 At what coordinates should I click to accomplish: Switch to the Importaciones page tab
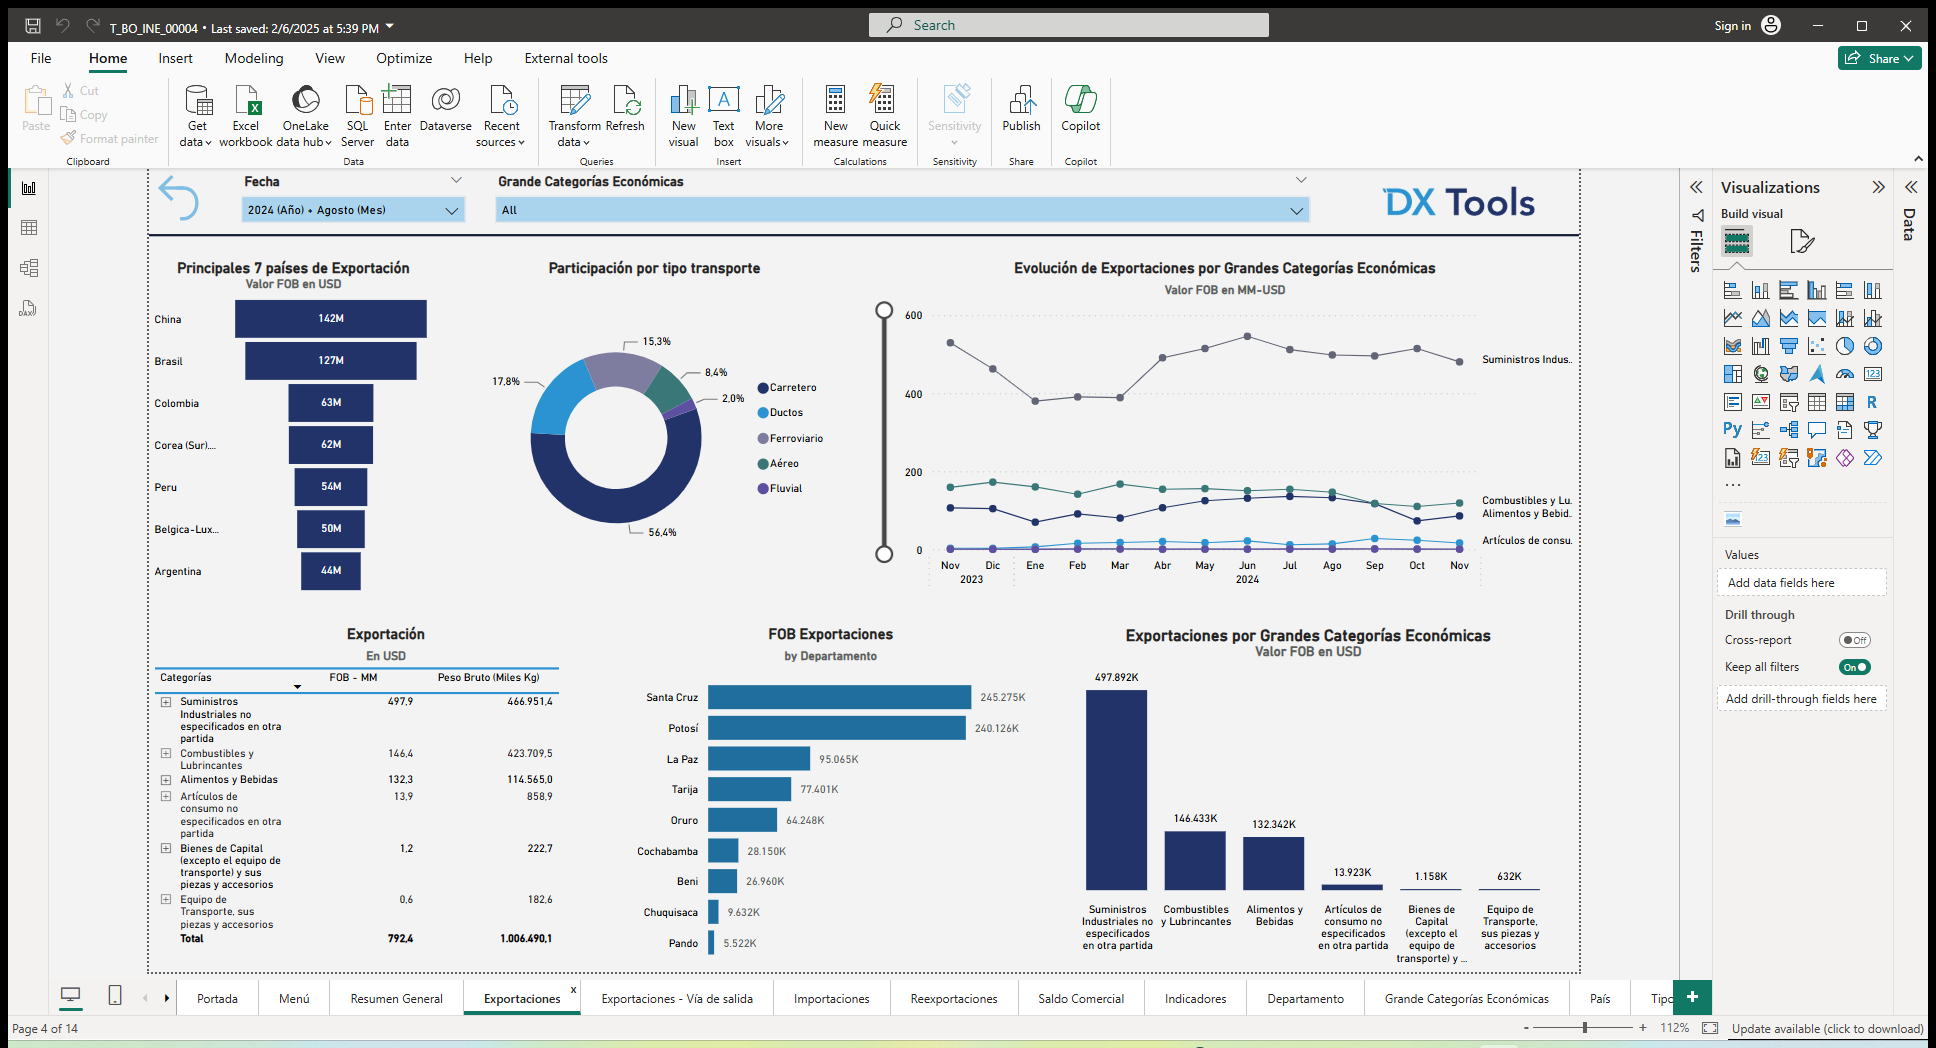831,998
